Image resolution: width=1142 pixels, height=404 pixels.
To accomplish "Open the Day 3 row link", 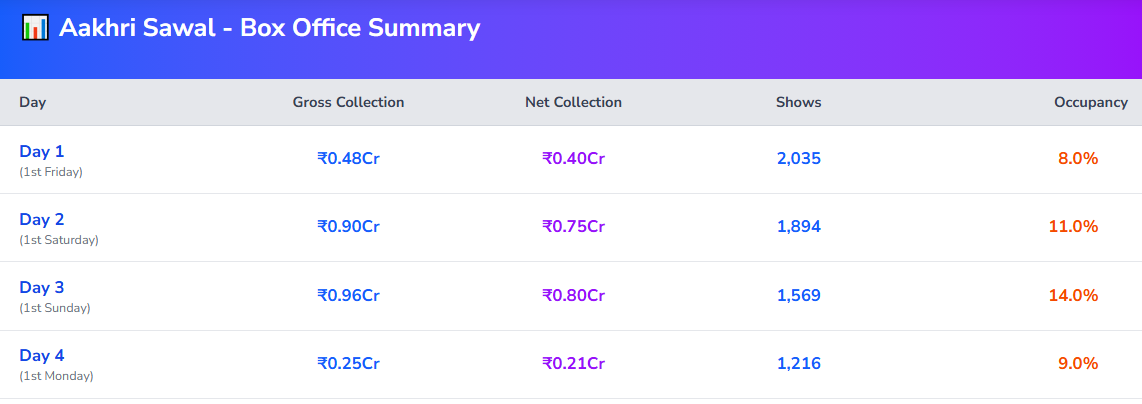I will tap(42, 288).
